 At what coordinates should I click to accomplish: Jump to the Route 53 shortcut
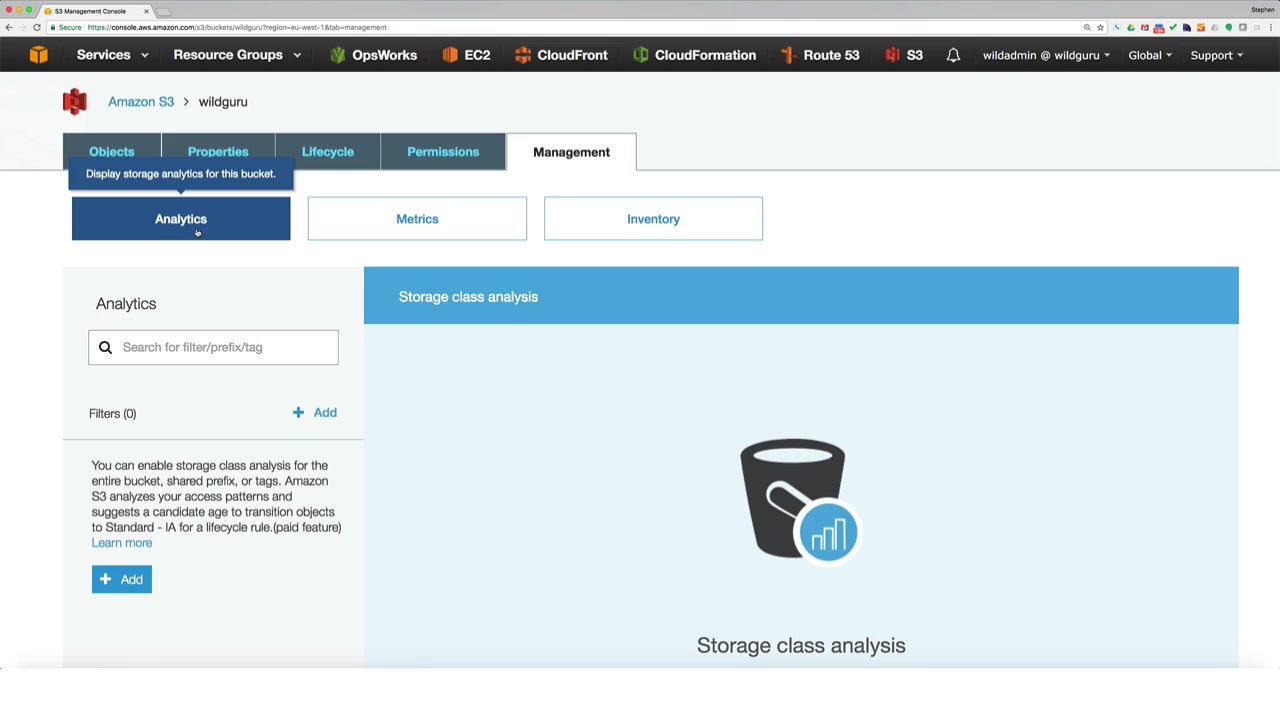pyautogui.click(x=820, y=55)
